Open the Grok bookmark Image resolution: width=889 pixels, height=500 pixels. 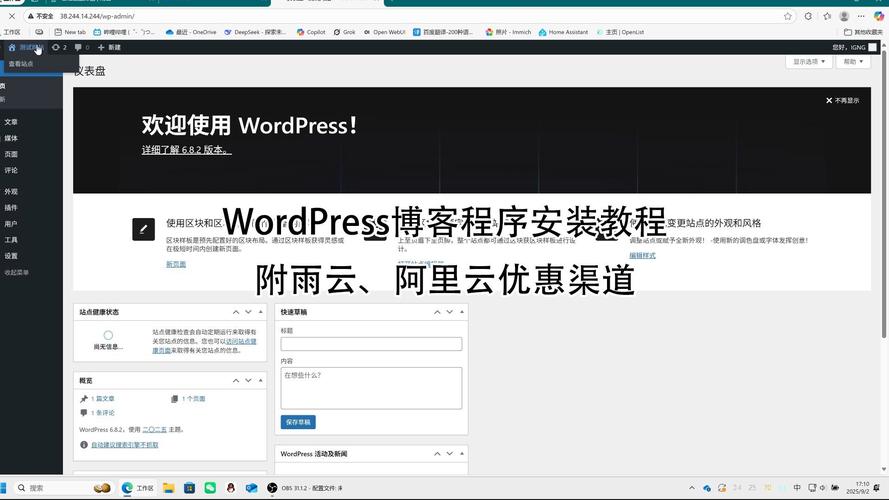tap(344, 32)
